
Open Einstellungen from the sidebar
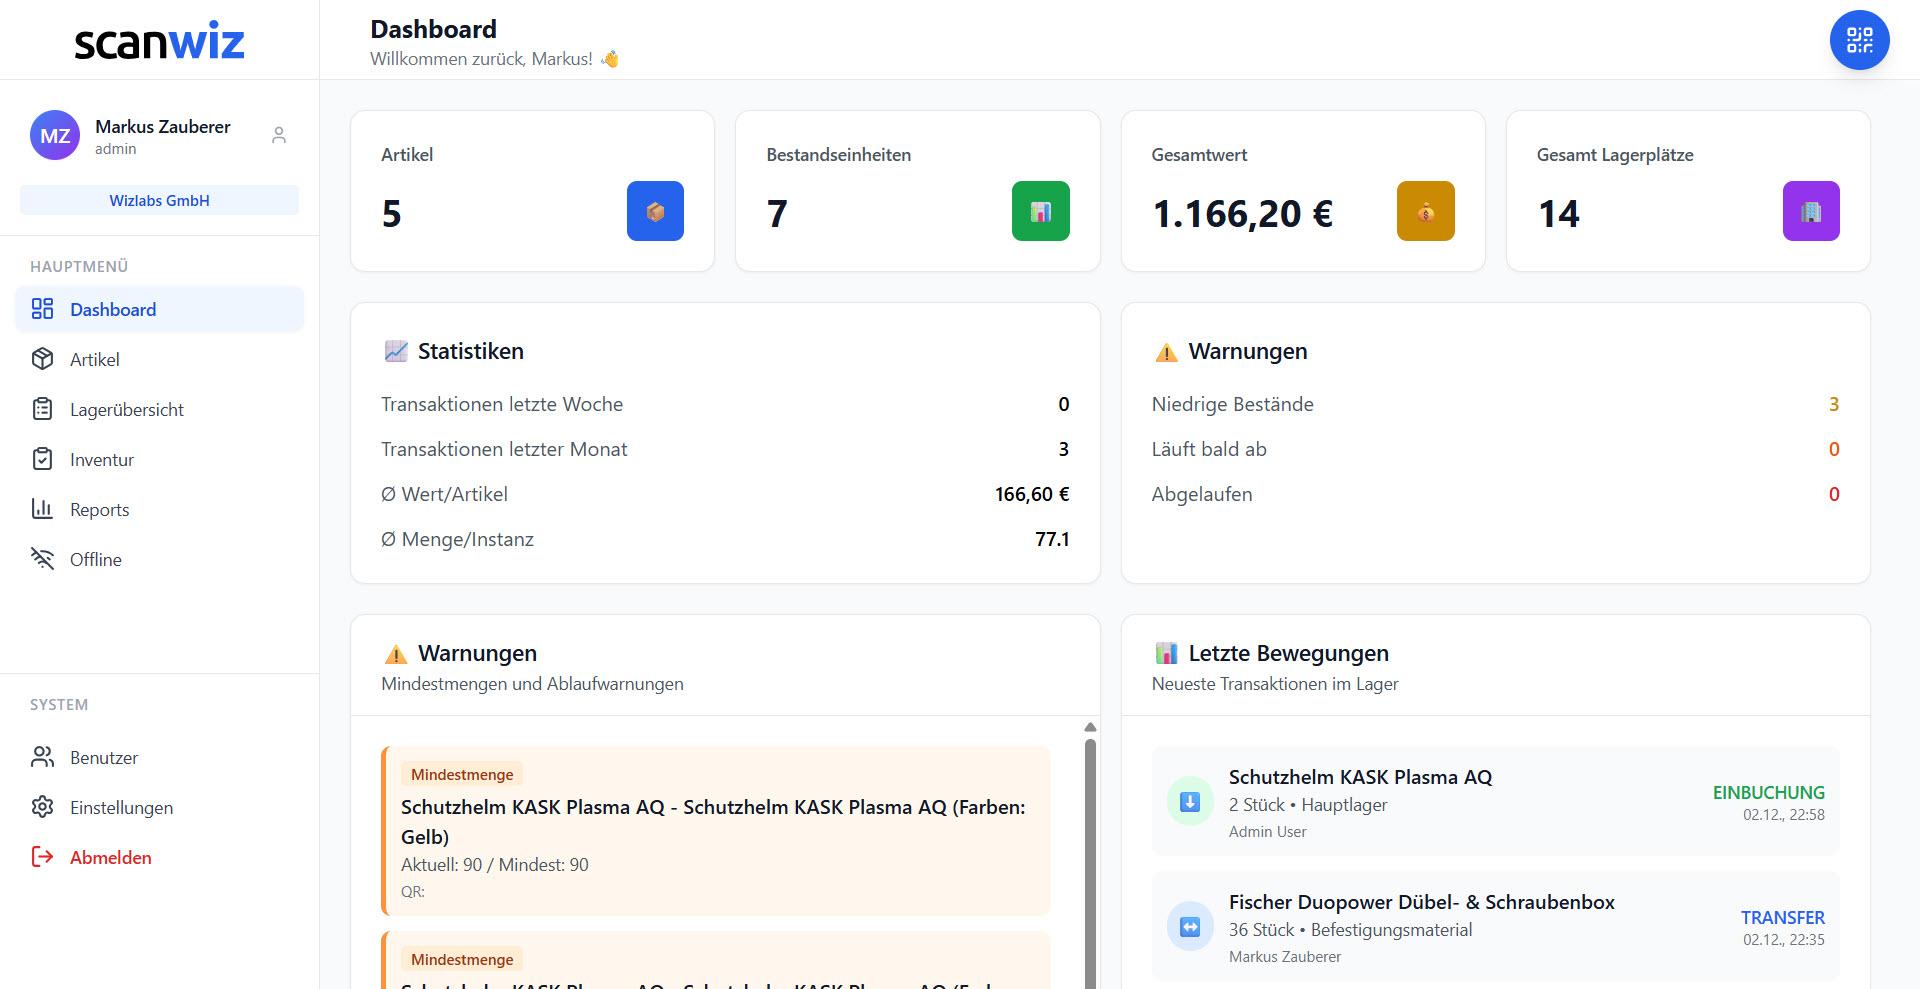[x=121, y=807]
